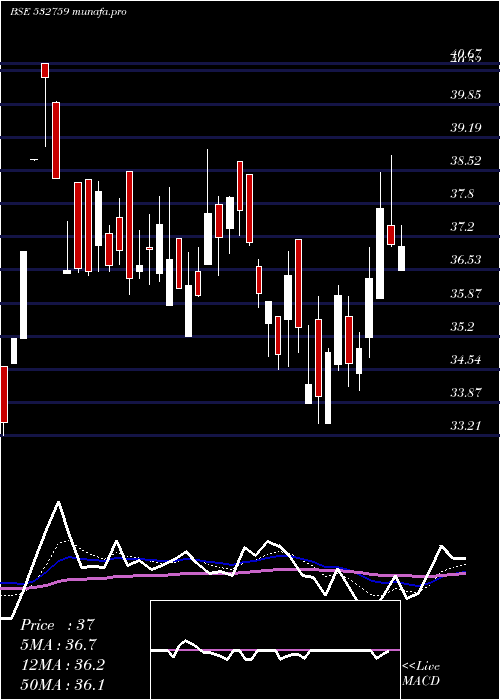500x700 pixels.
Task: Click the '5MA : 36.7' readout
Action: pos(58,645)
